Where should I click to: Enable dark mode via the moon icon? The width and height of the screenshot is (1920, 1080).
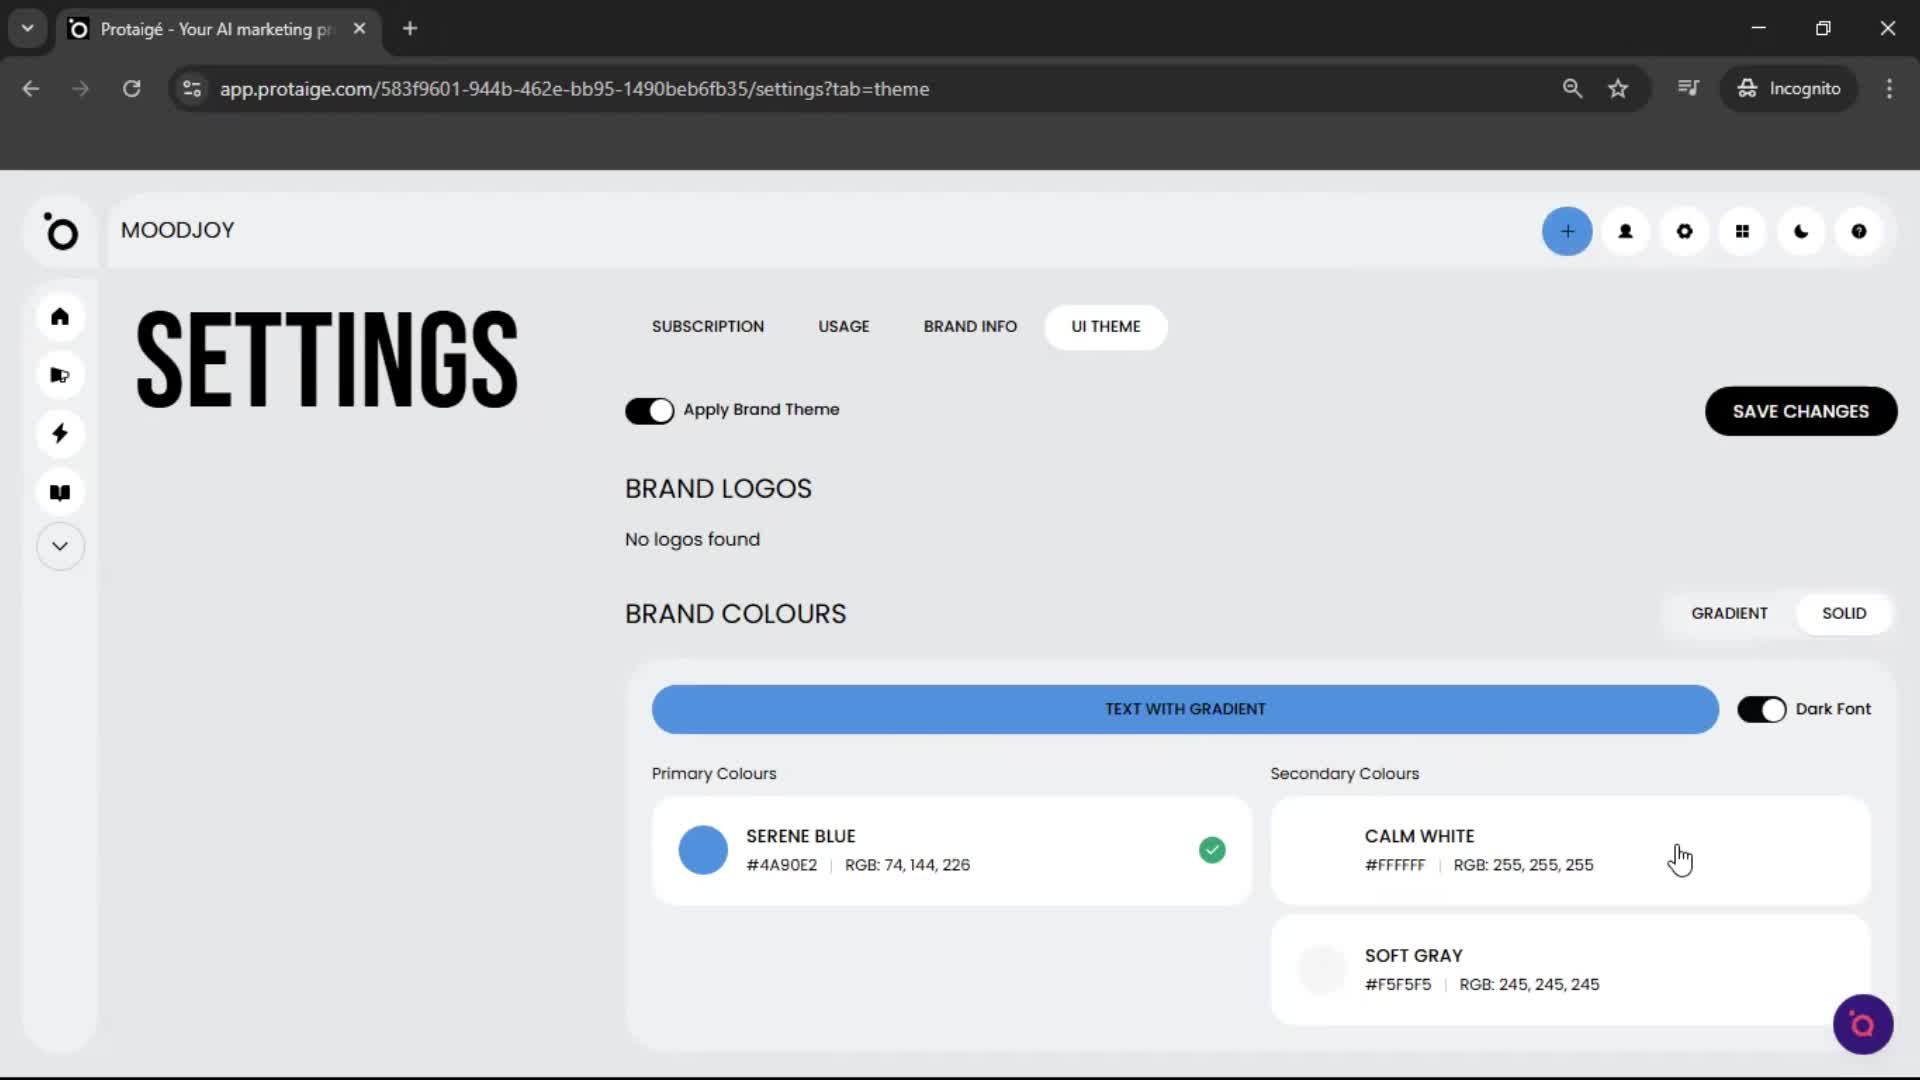[1801, 231]
